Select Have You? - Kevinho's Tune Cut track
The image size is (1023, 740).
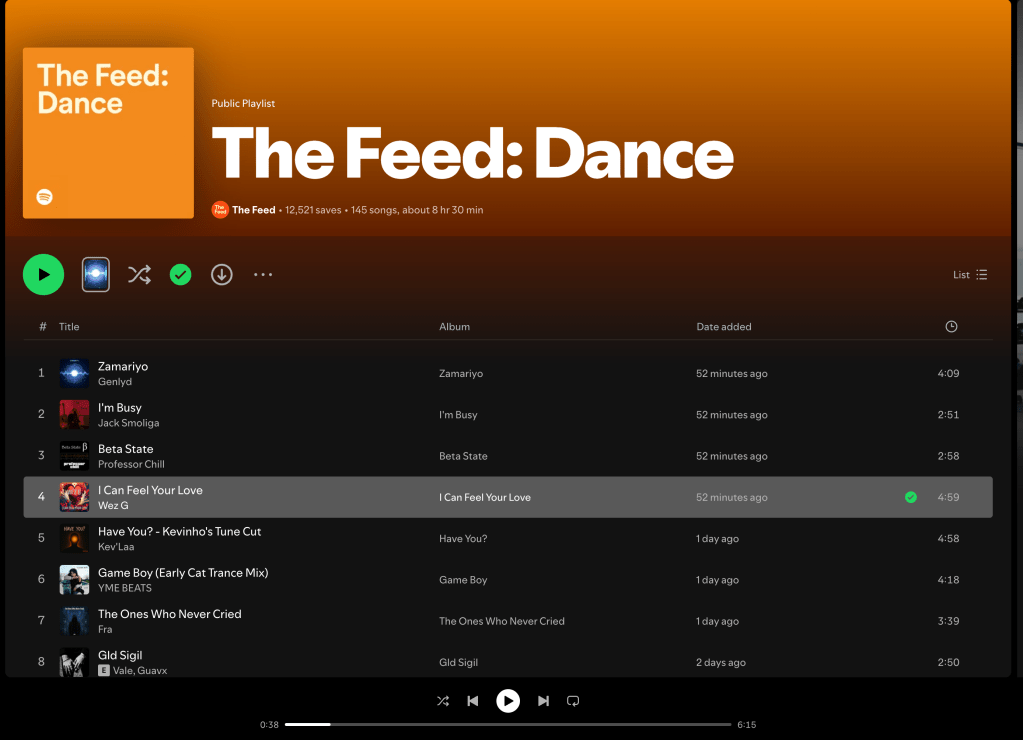tap(179, 531)
